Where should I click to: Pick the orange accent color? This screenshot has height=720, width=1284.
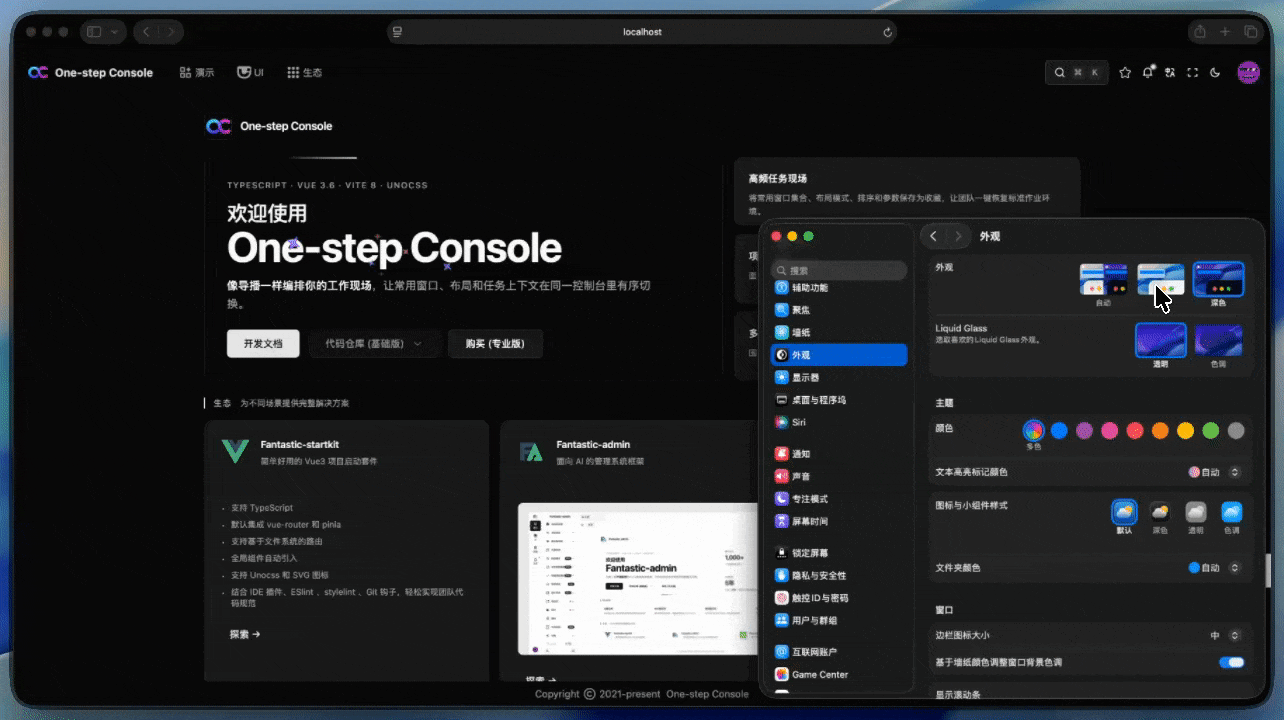click(x=1160, y=430)
